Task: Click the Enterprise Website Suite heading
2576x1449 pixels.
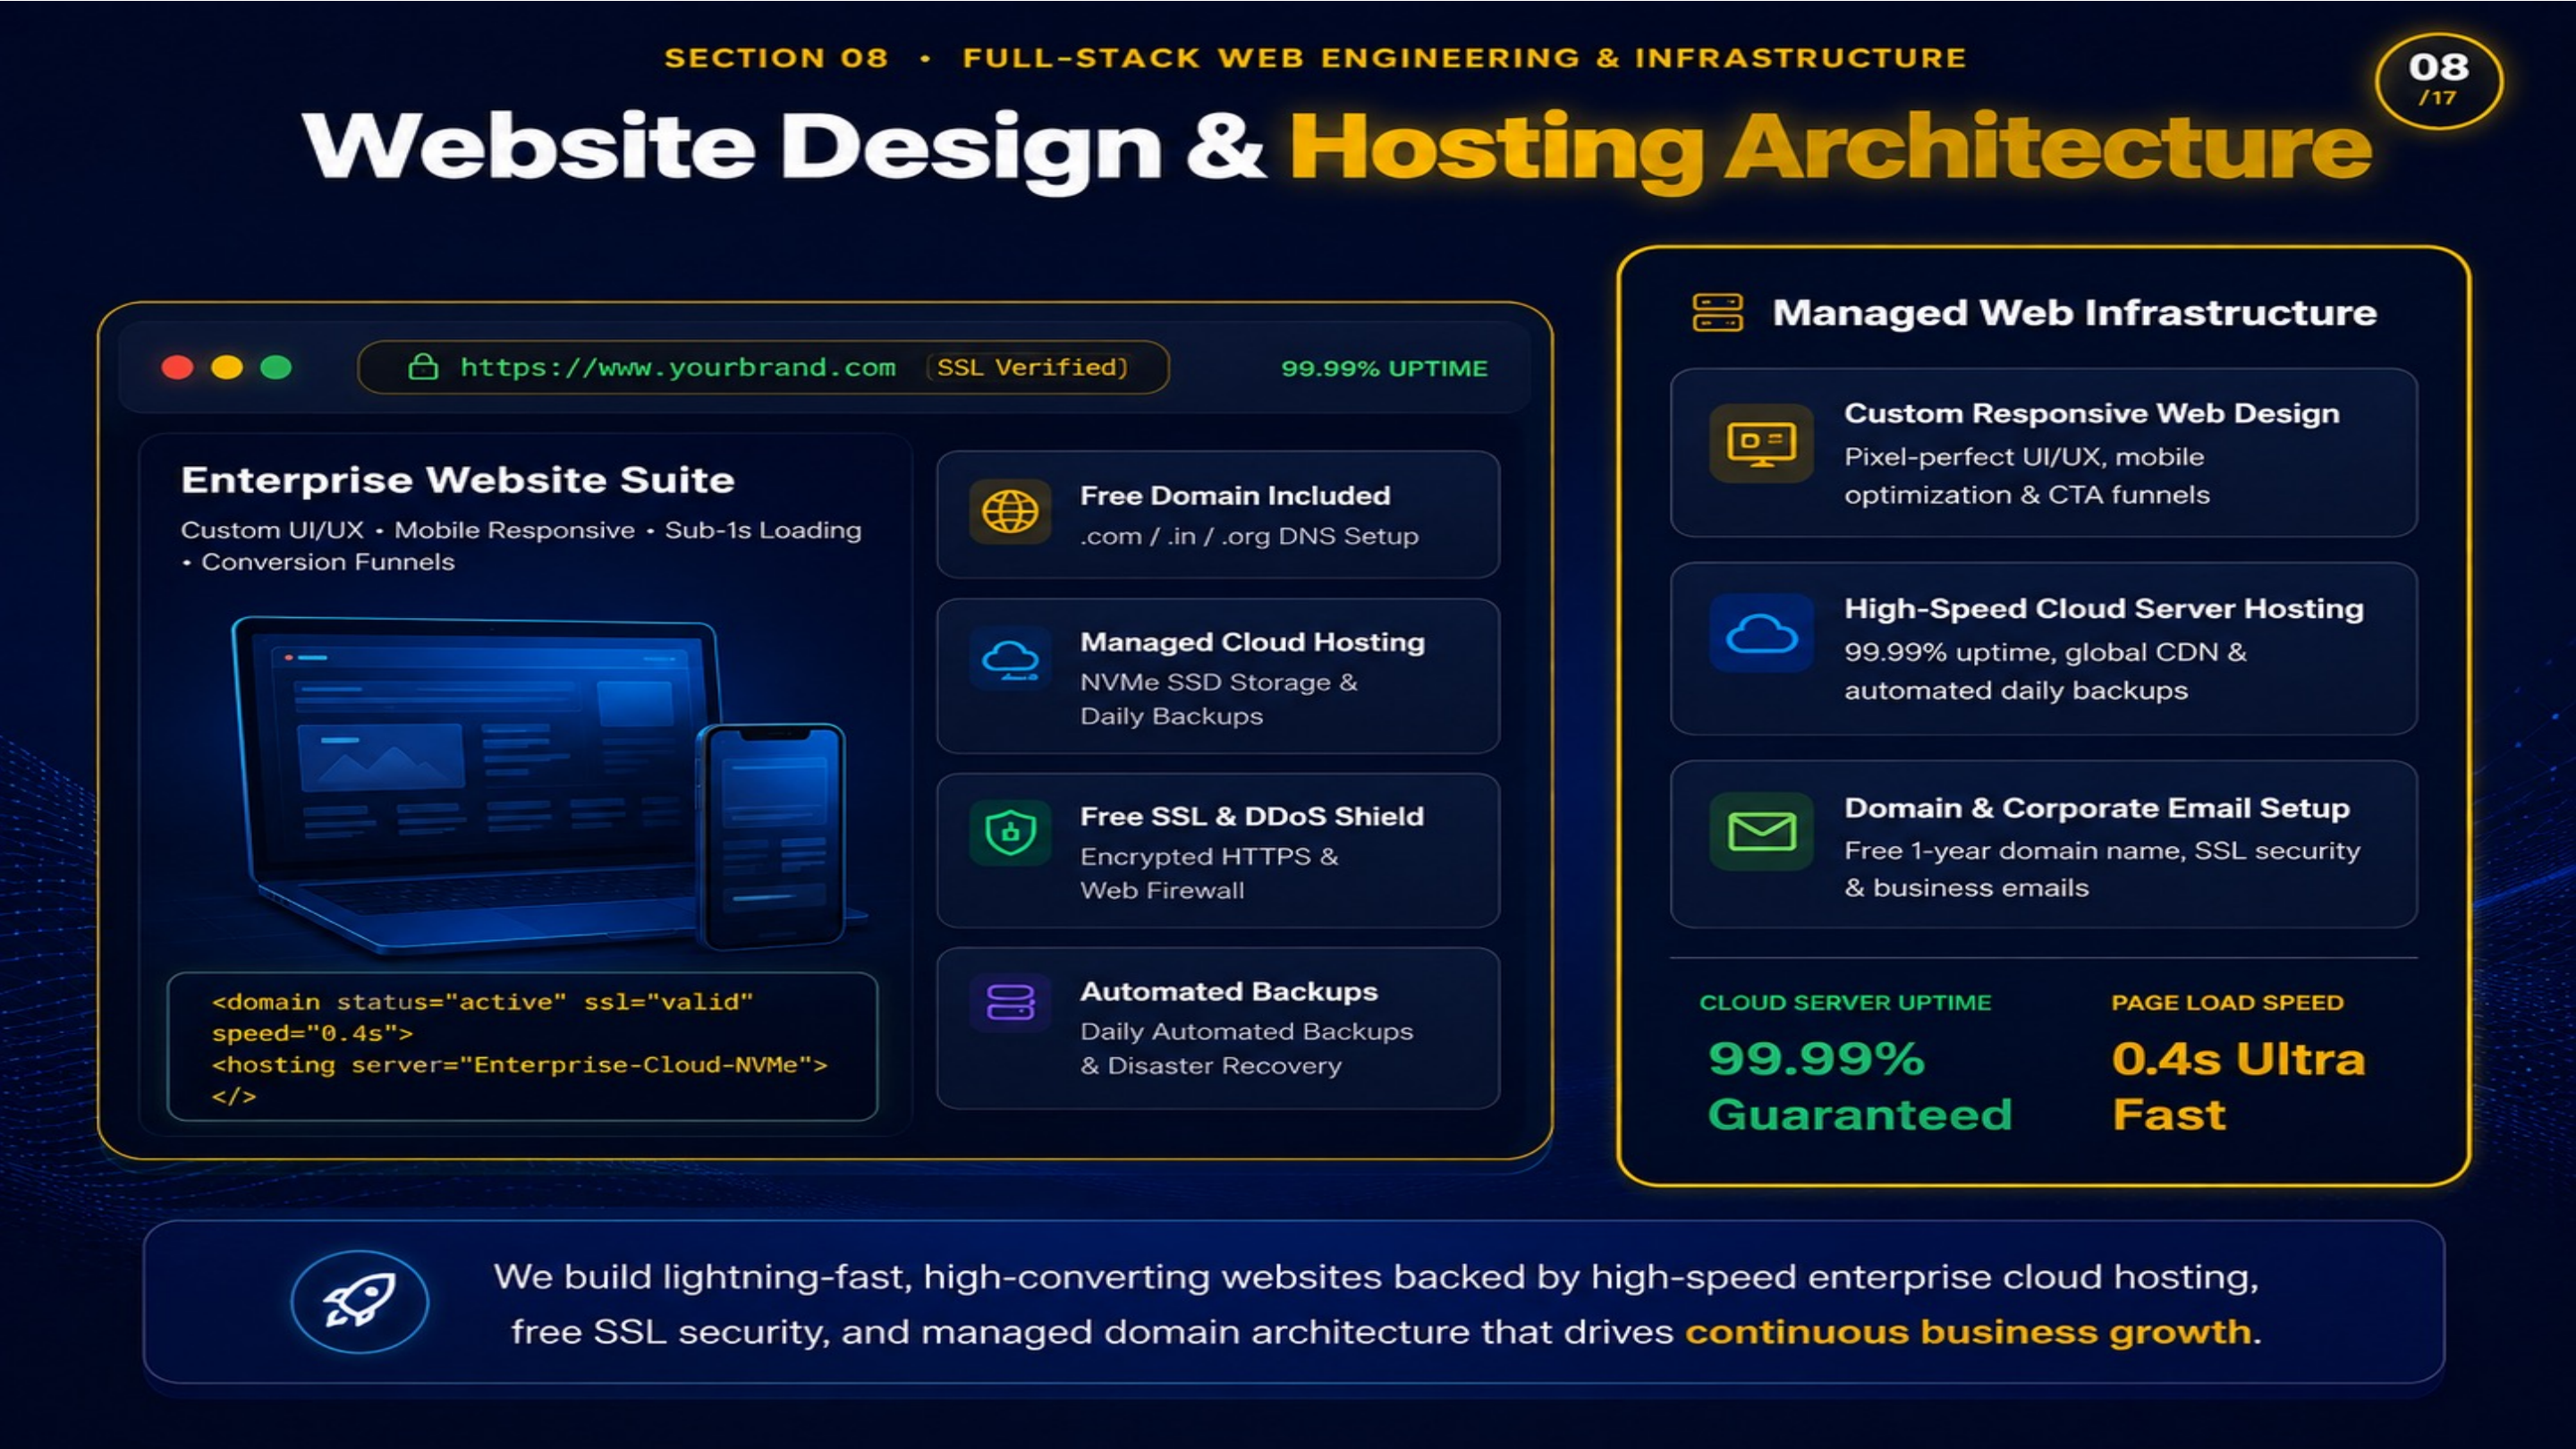Action: pyautogui.click(x=457, y=480)
